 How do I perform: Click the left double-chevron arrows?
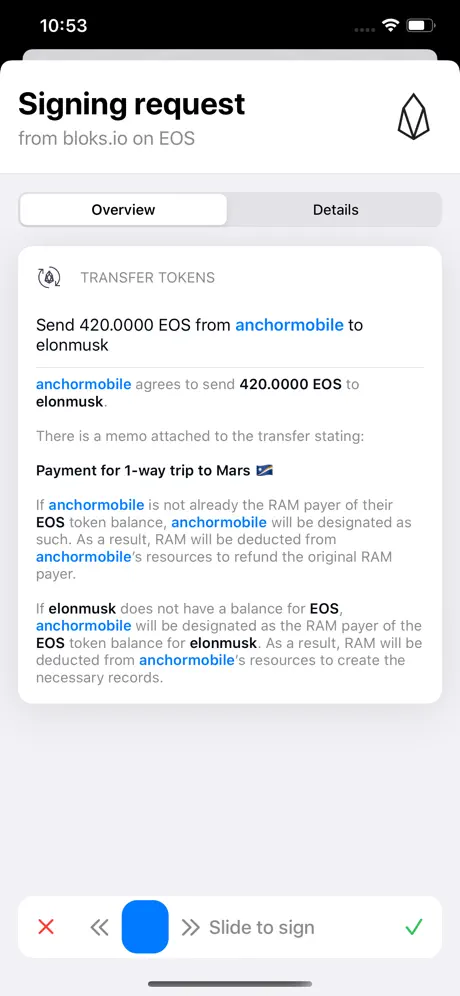pyautogui.click(x=99, y=927)
